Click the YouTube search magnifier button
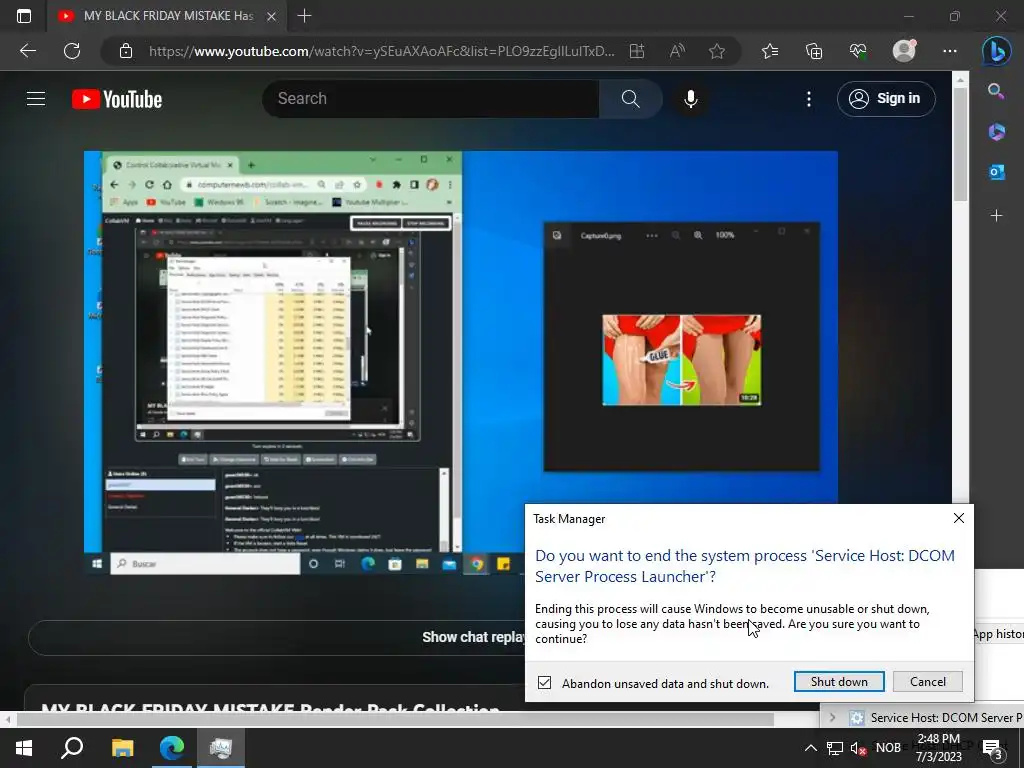Screen dimensions: 1024x768 [x=630, y=99]
